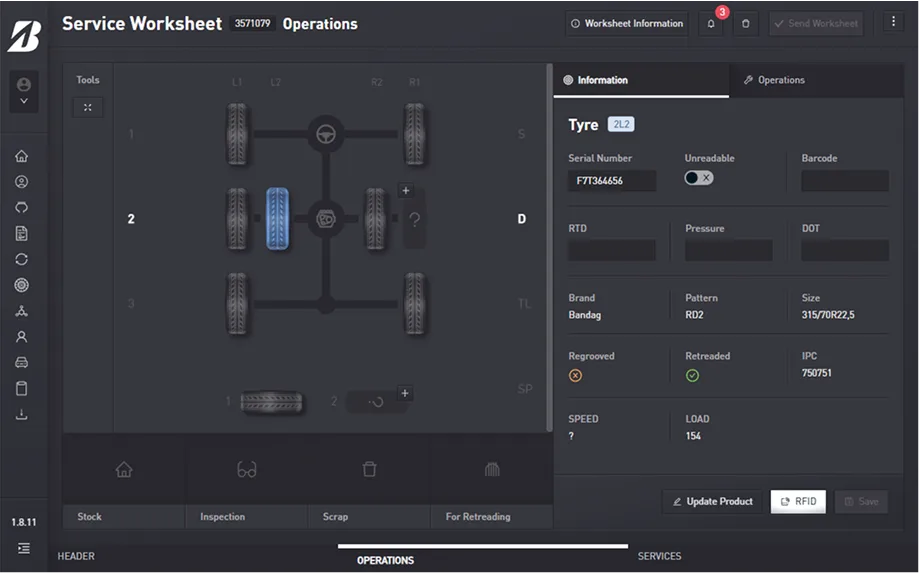Click the vertical scrollbar of the vehicle diagram

pos(549,248)
